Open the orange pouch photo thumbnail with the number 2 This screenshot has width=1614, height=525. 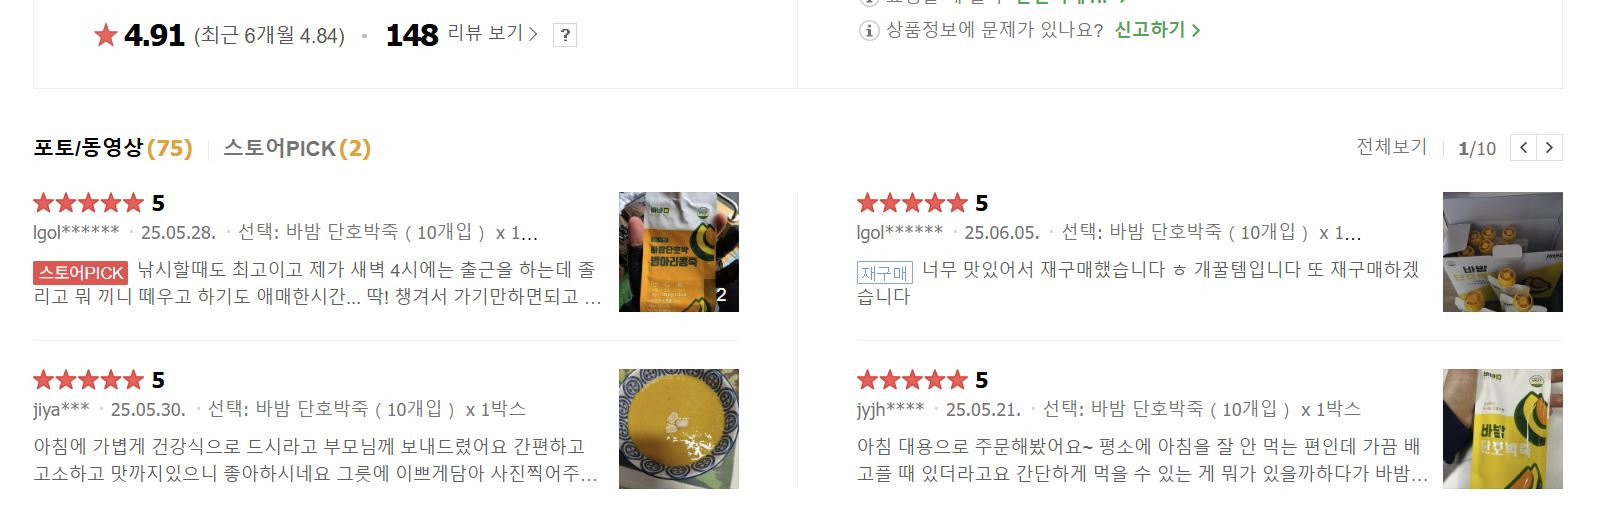point(679,252)
